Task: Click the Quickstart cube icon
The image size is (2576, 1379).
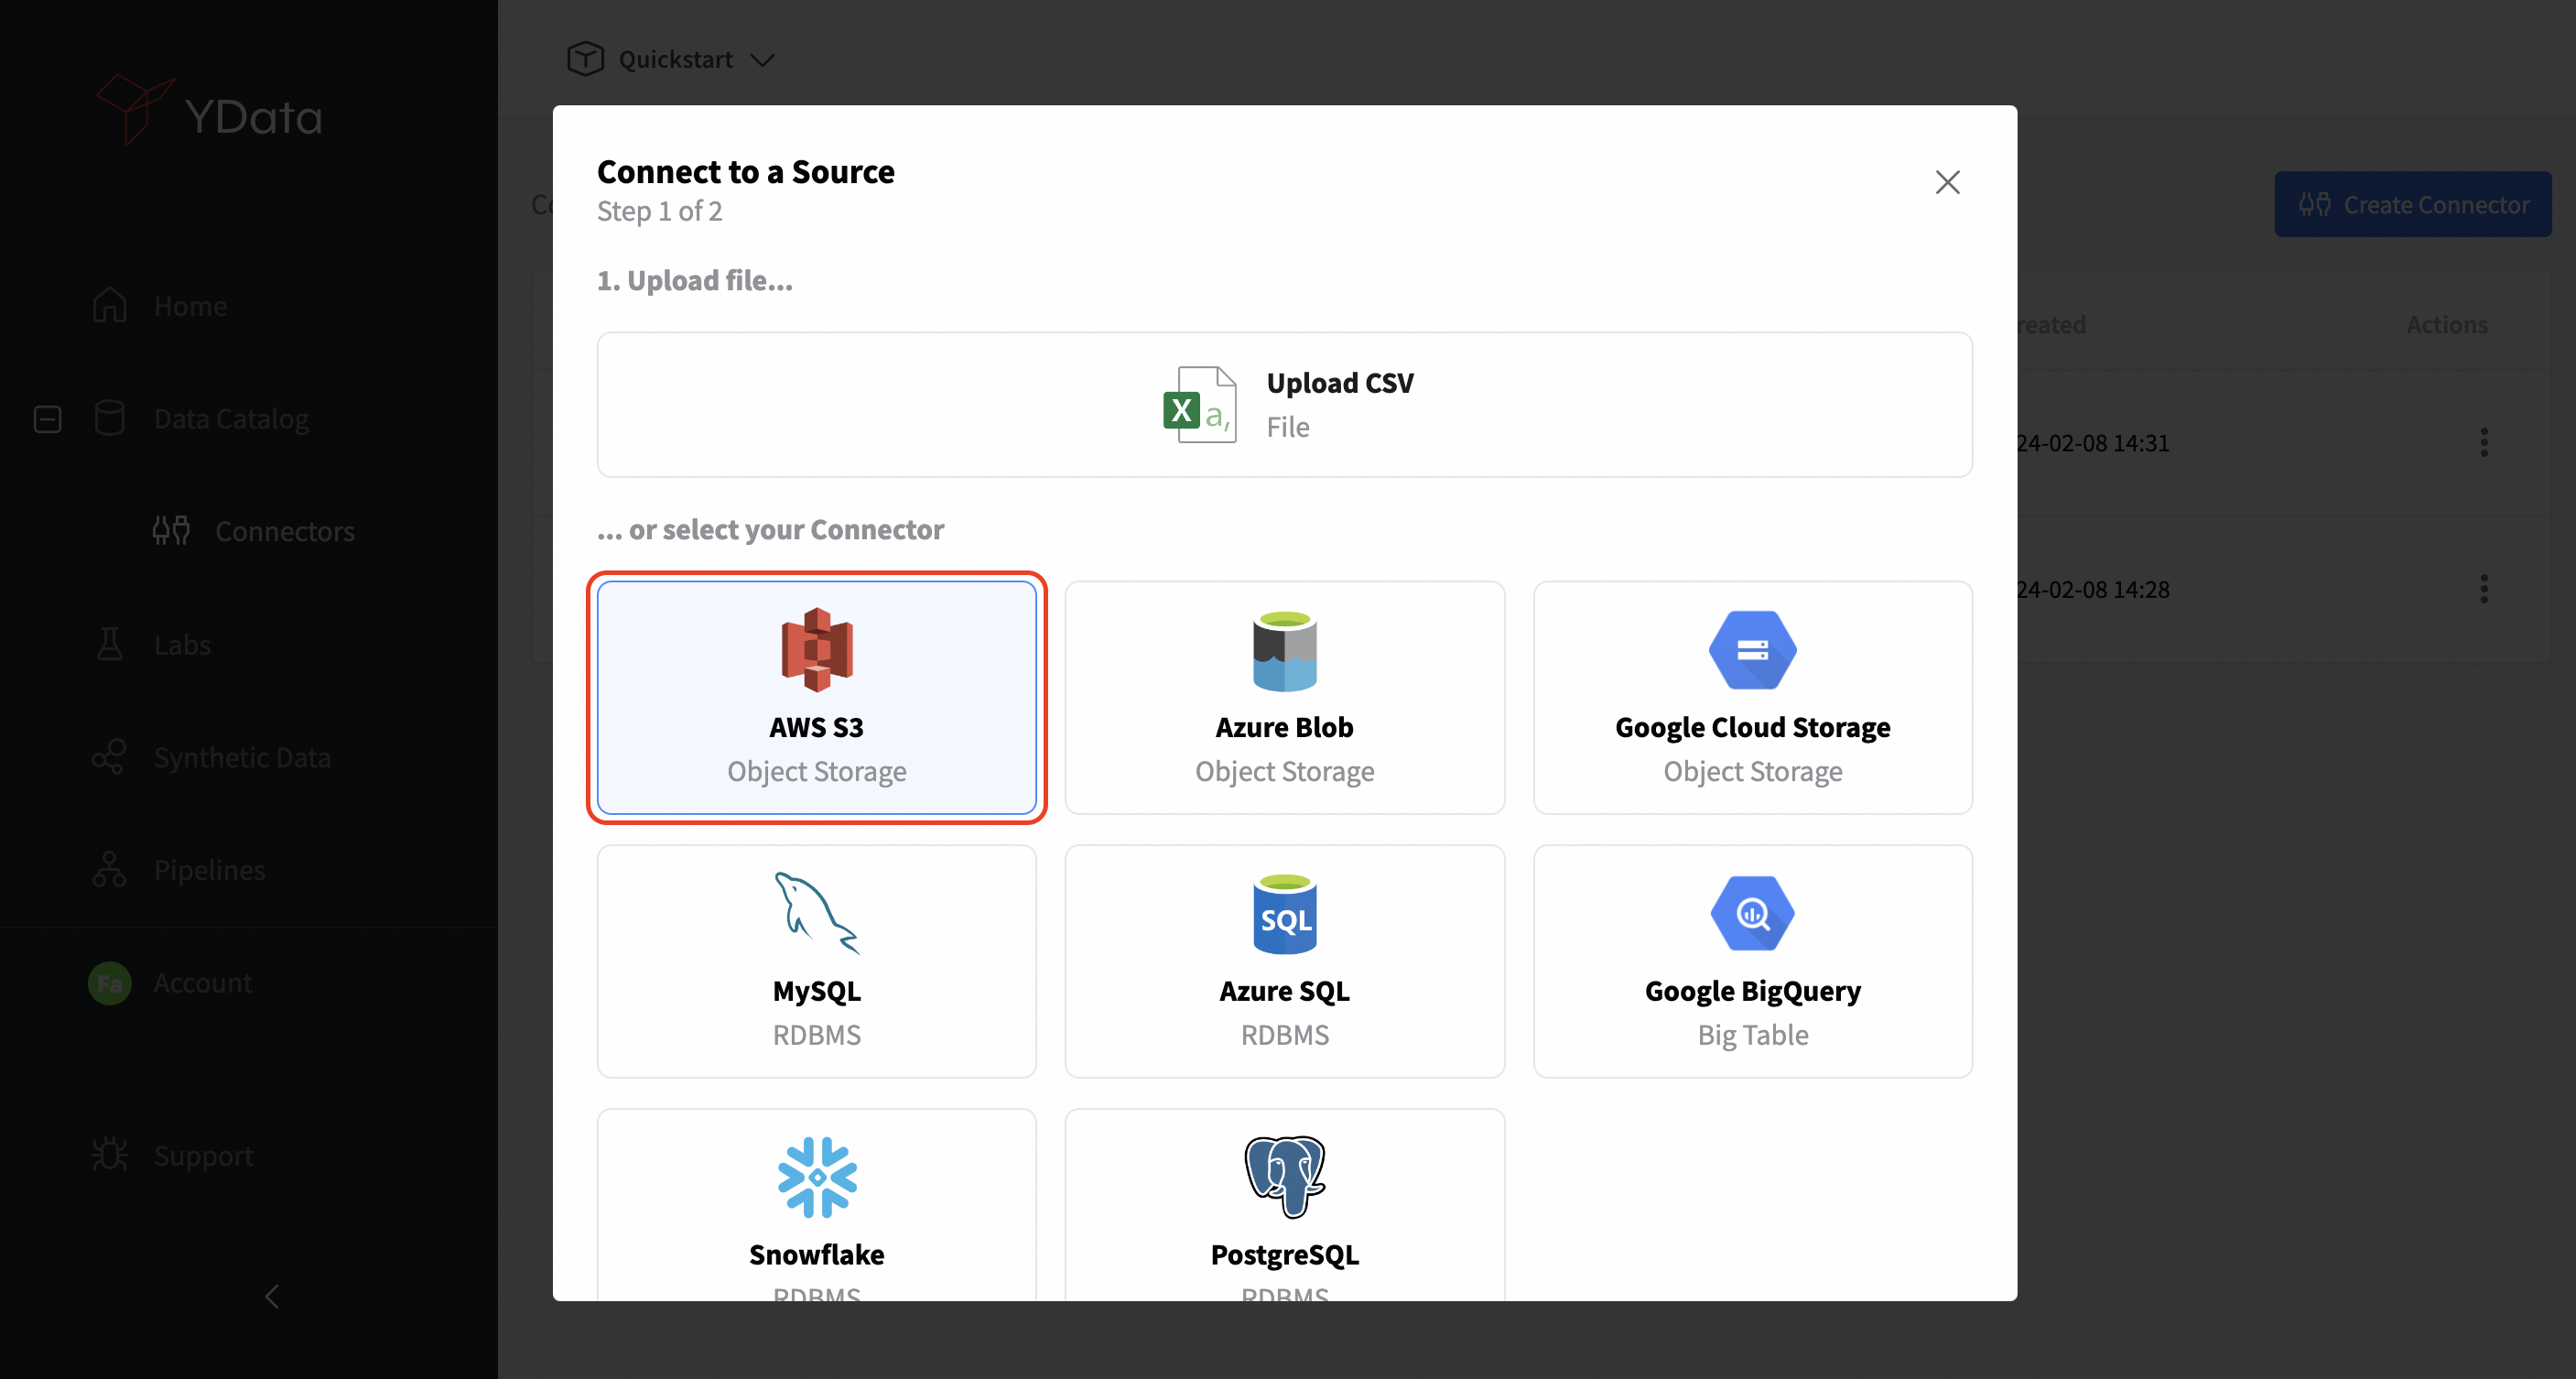Action: pyautogui.click(x=585, y=59)
